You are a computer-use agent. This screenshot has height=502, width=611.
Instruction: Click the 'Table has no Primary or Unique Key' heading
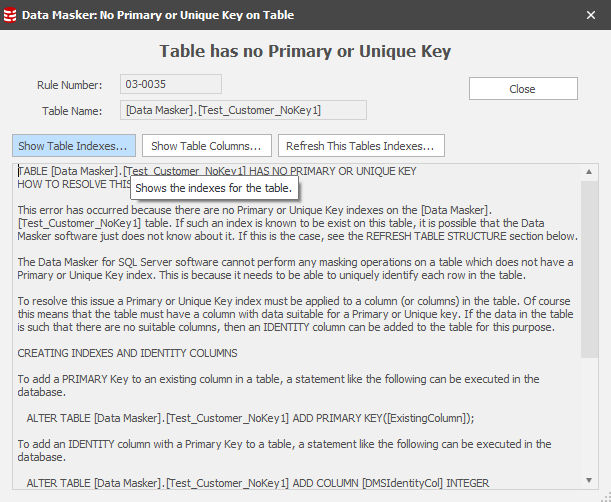coord(305,51)
